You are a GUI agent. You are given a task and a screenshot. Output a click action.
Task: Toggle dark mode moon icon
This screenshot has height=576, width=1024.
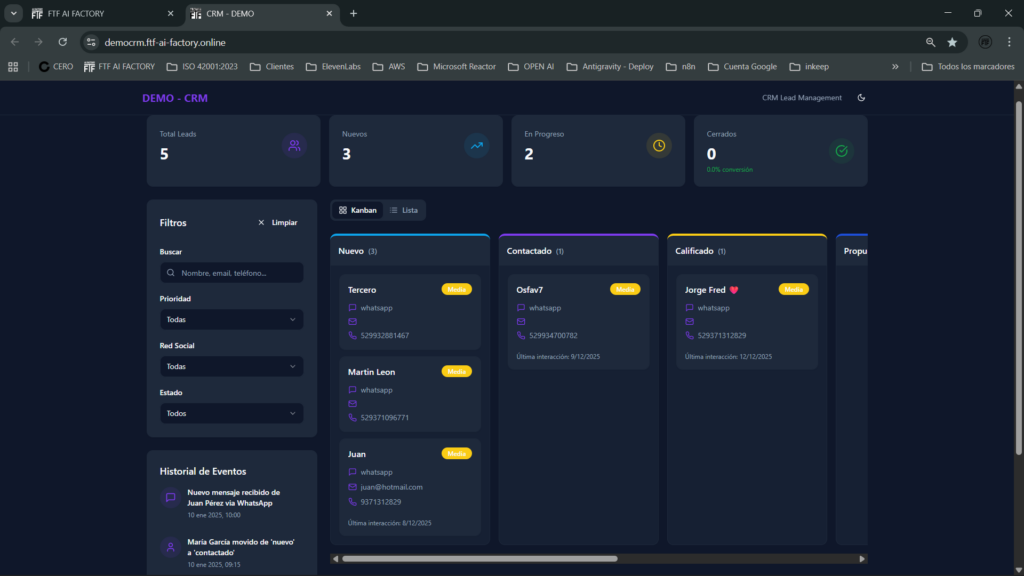[861, 98]
